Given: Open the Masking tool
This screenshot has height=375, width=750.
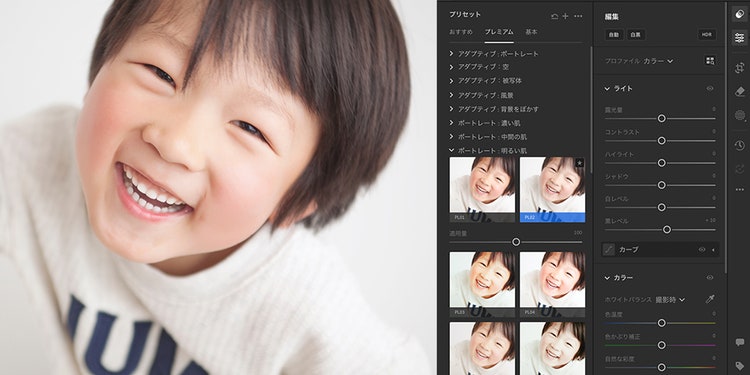Looking at the screenshot, I should click(x=739, y=115).
